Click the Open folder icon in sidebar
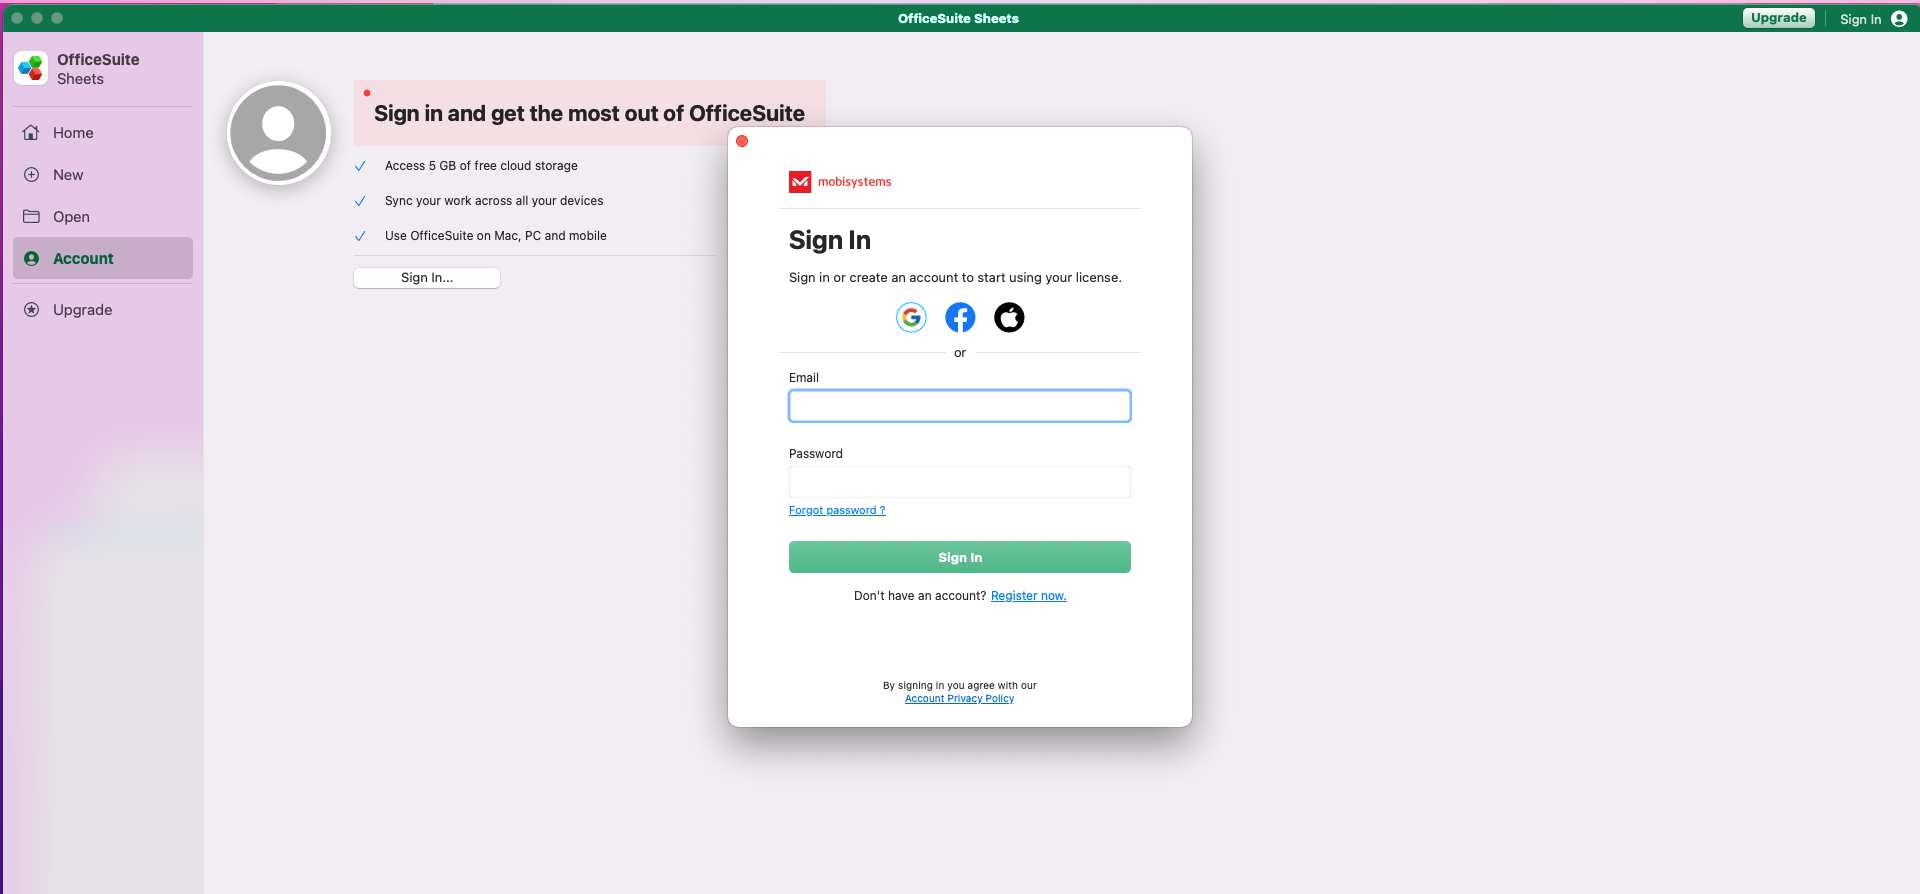The height and width of the screenshot is (894, 1920). [32, 217]
